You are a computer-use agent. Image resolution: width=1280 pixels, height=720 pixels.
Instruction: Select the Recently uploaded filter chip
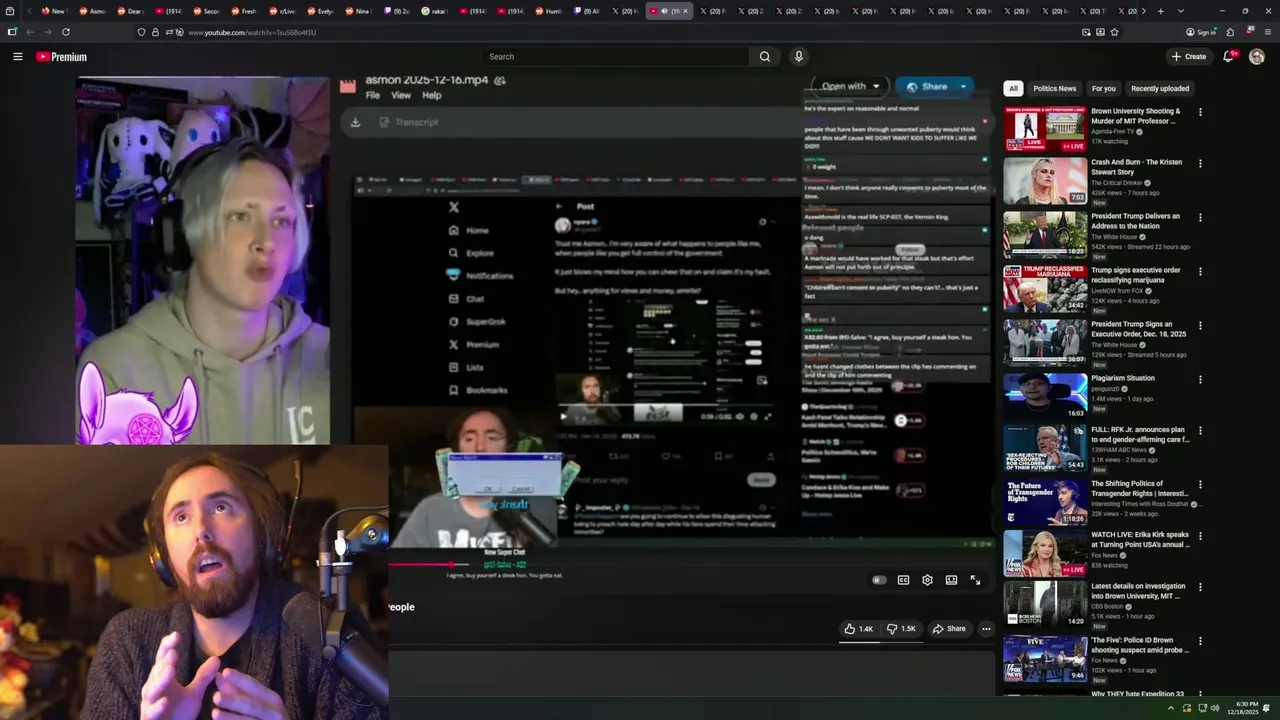pyautogui.click(x=1160, y=88)
